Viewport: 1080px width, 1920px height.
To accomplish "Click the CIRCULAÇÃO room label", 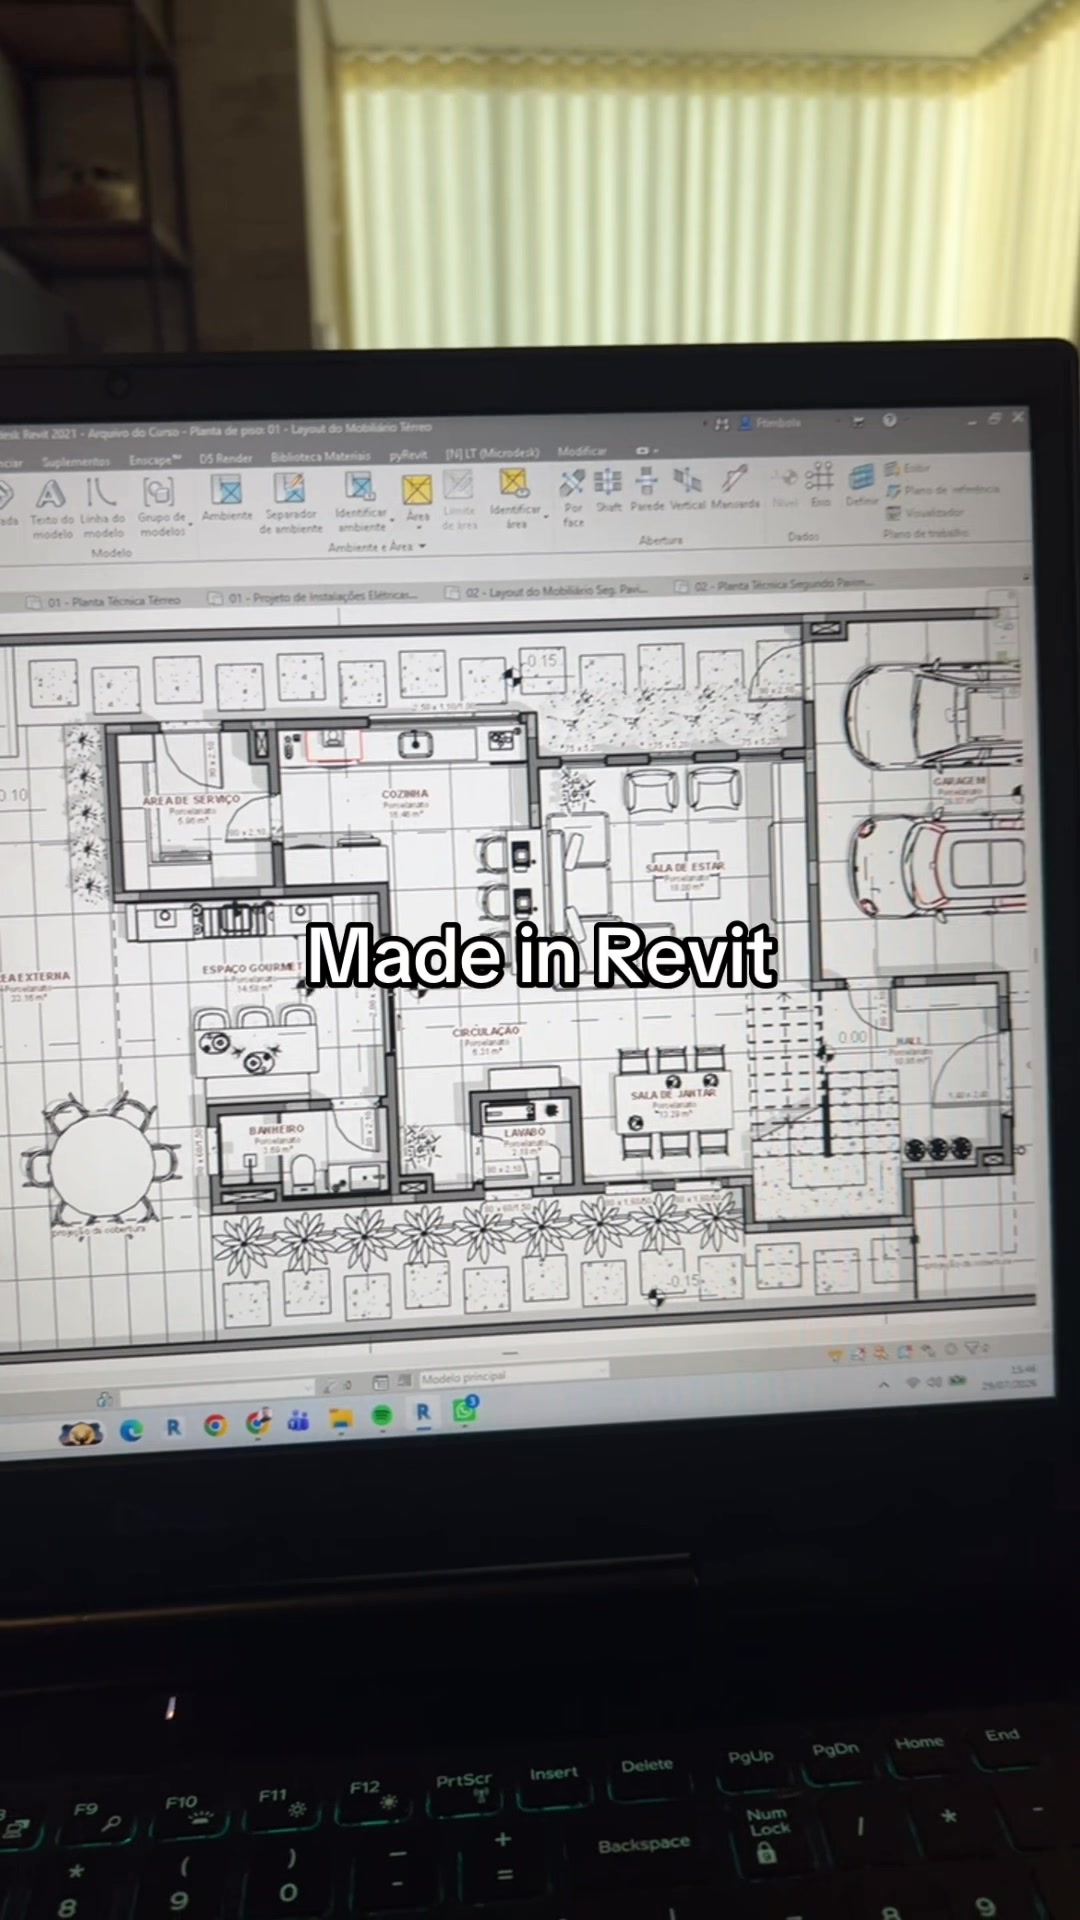I will point(486,1031).
